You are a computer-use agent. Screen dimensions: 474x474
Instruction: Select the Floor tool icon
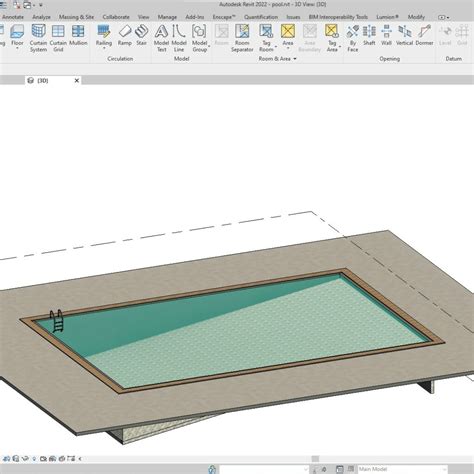pyautogui.click(x=17, y=32)
